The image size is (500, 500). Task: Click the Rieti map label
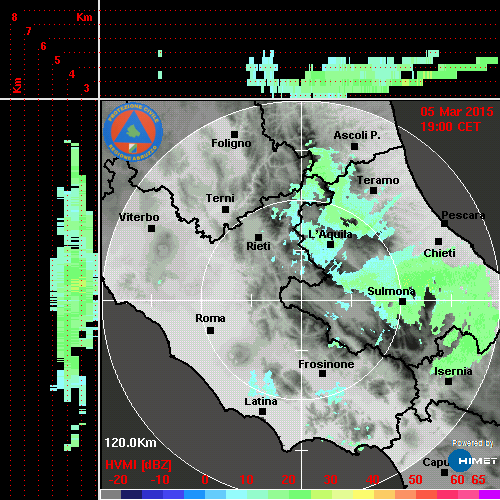coord(258,246)
